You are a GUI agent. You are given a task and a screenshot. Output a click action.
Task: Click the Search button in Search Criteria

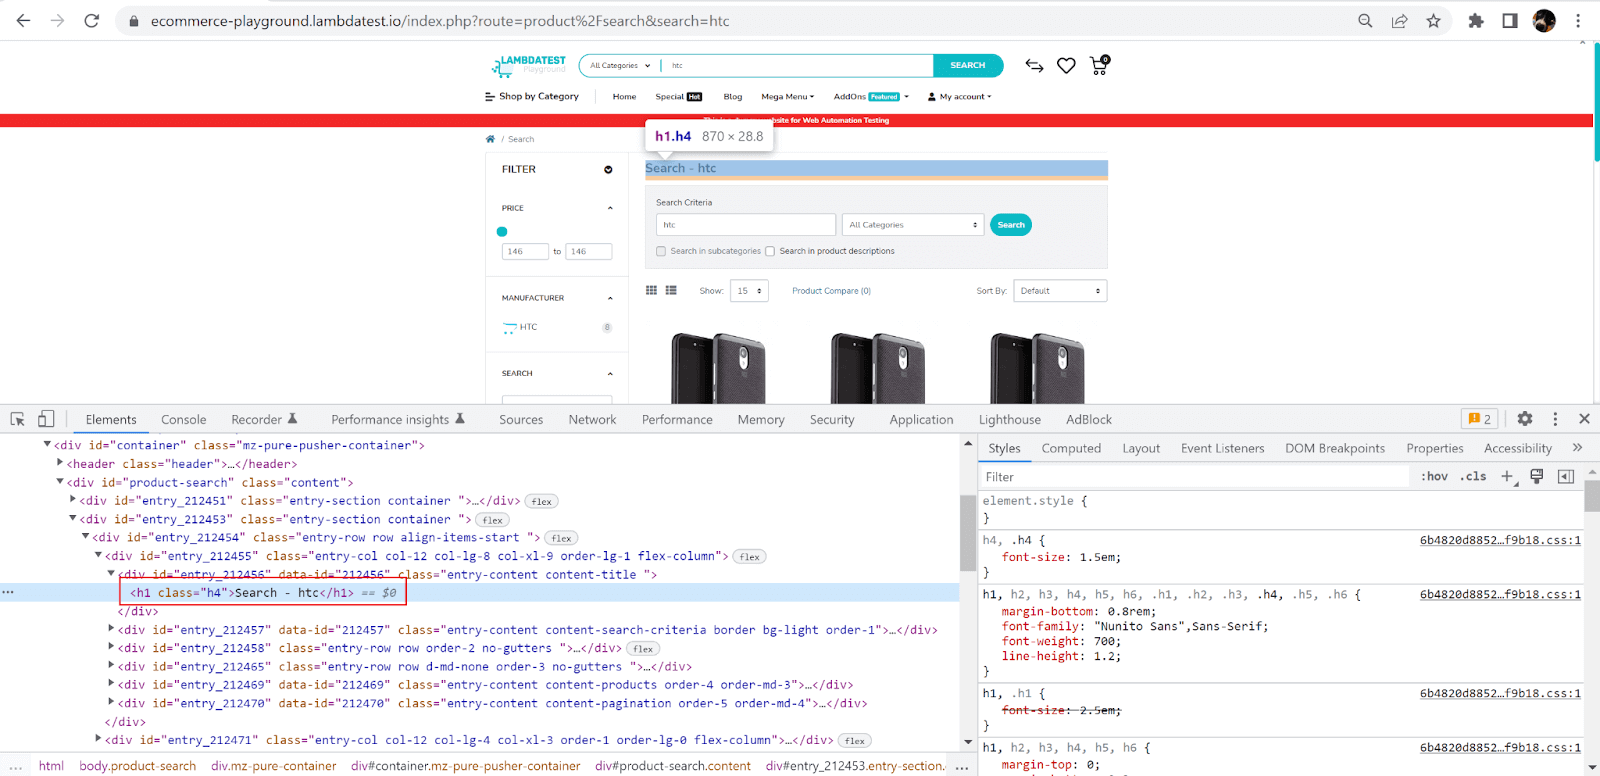1011,225
